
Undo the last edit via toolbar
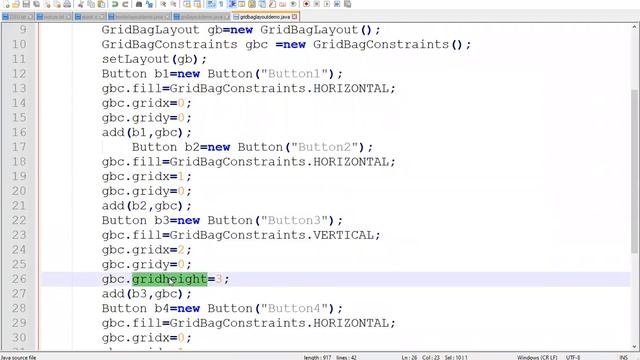click(x=115, y=4)
